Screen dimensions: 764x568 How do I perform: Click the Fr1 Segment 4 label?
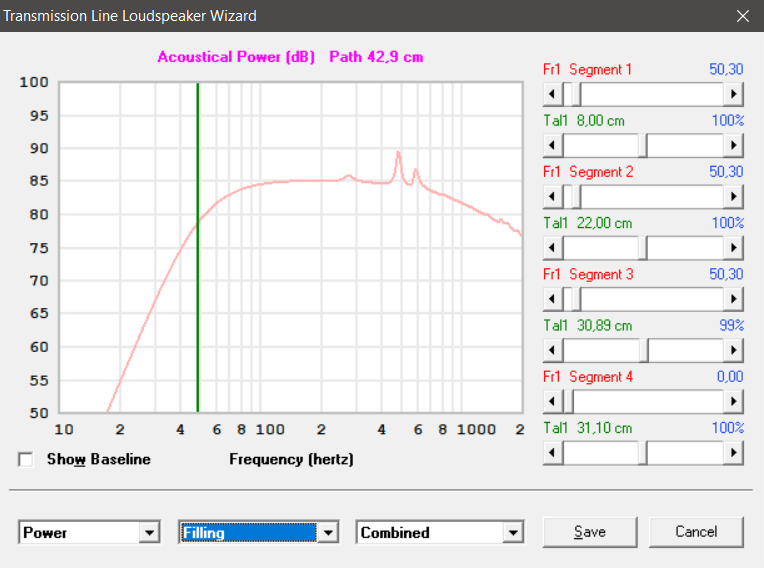click(x=588, y=377)
